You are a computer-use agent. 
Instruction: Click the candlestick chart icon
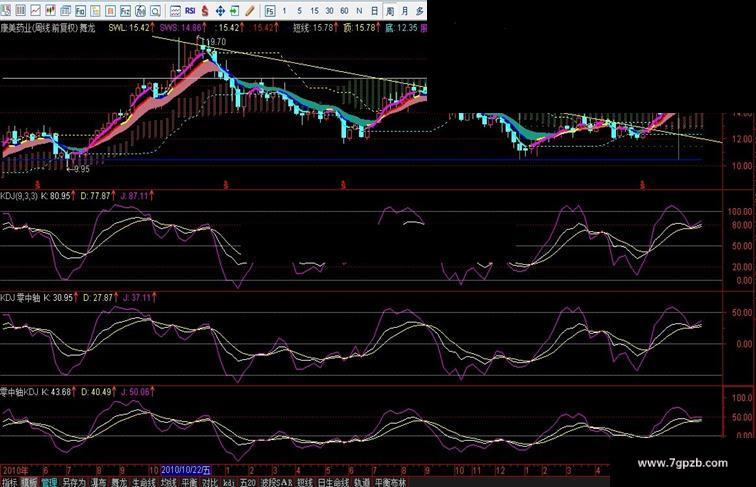pos(51,10)
